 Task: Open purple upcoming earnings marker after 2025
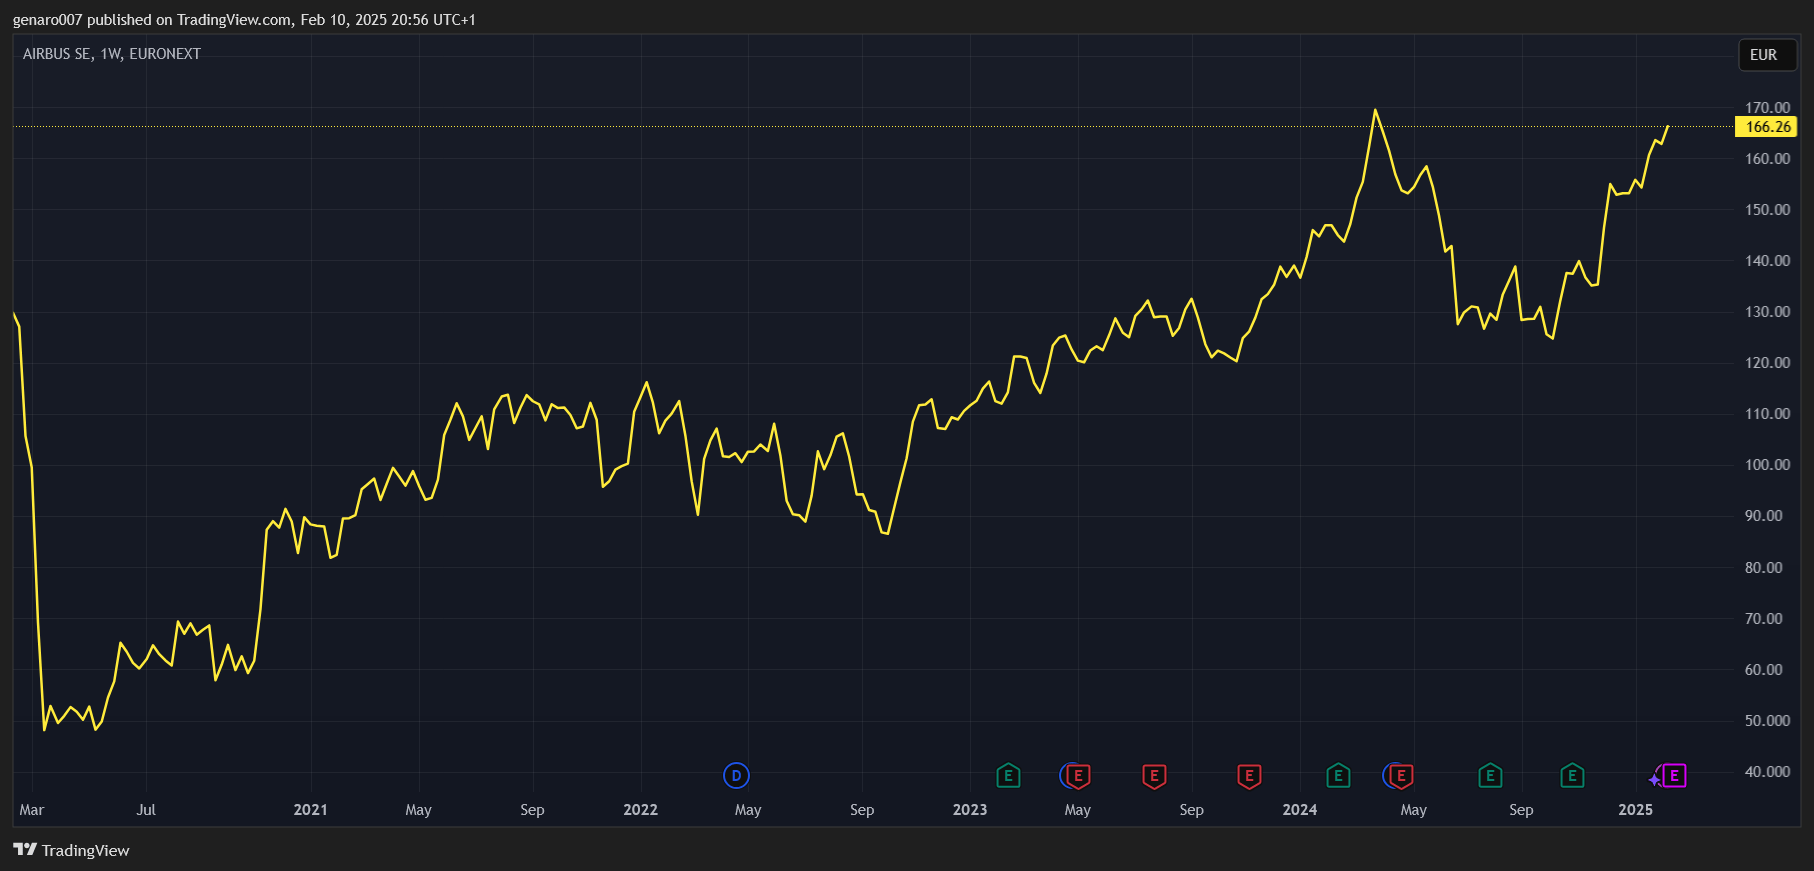[1674, 775]
